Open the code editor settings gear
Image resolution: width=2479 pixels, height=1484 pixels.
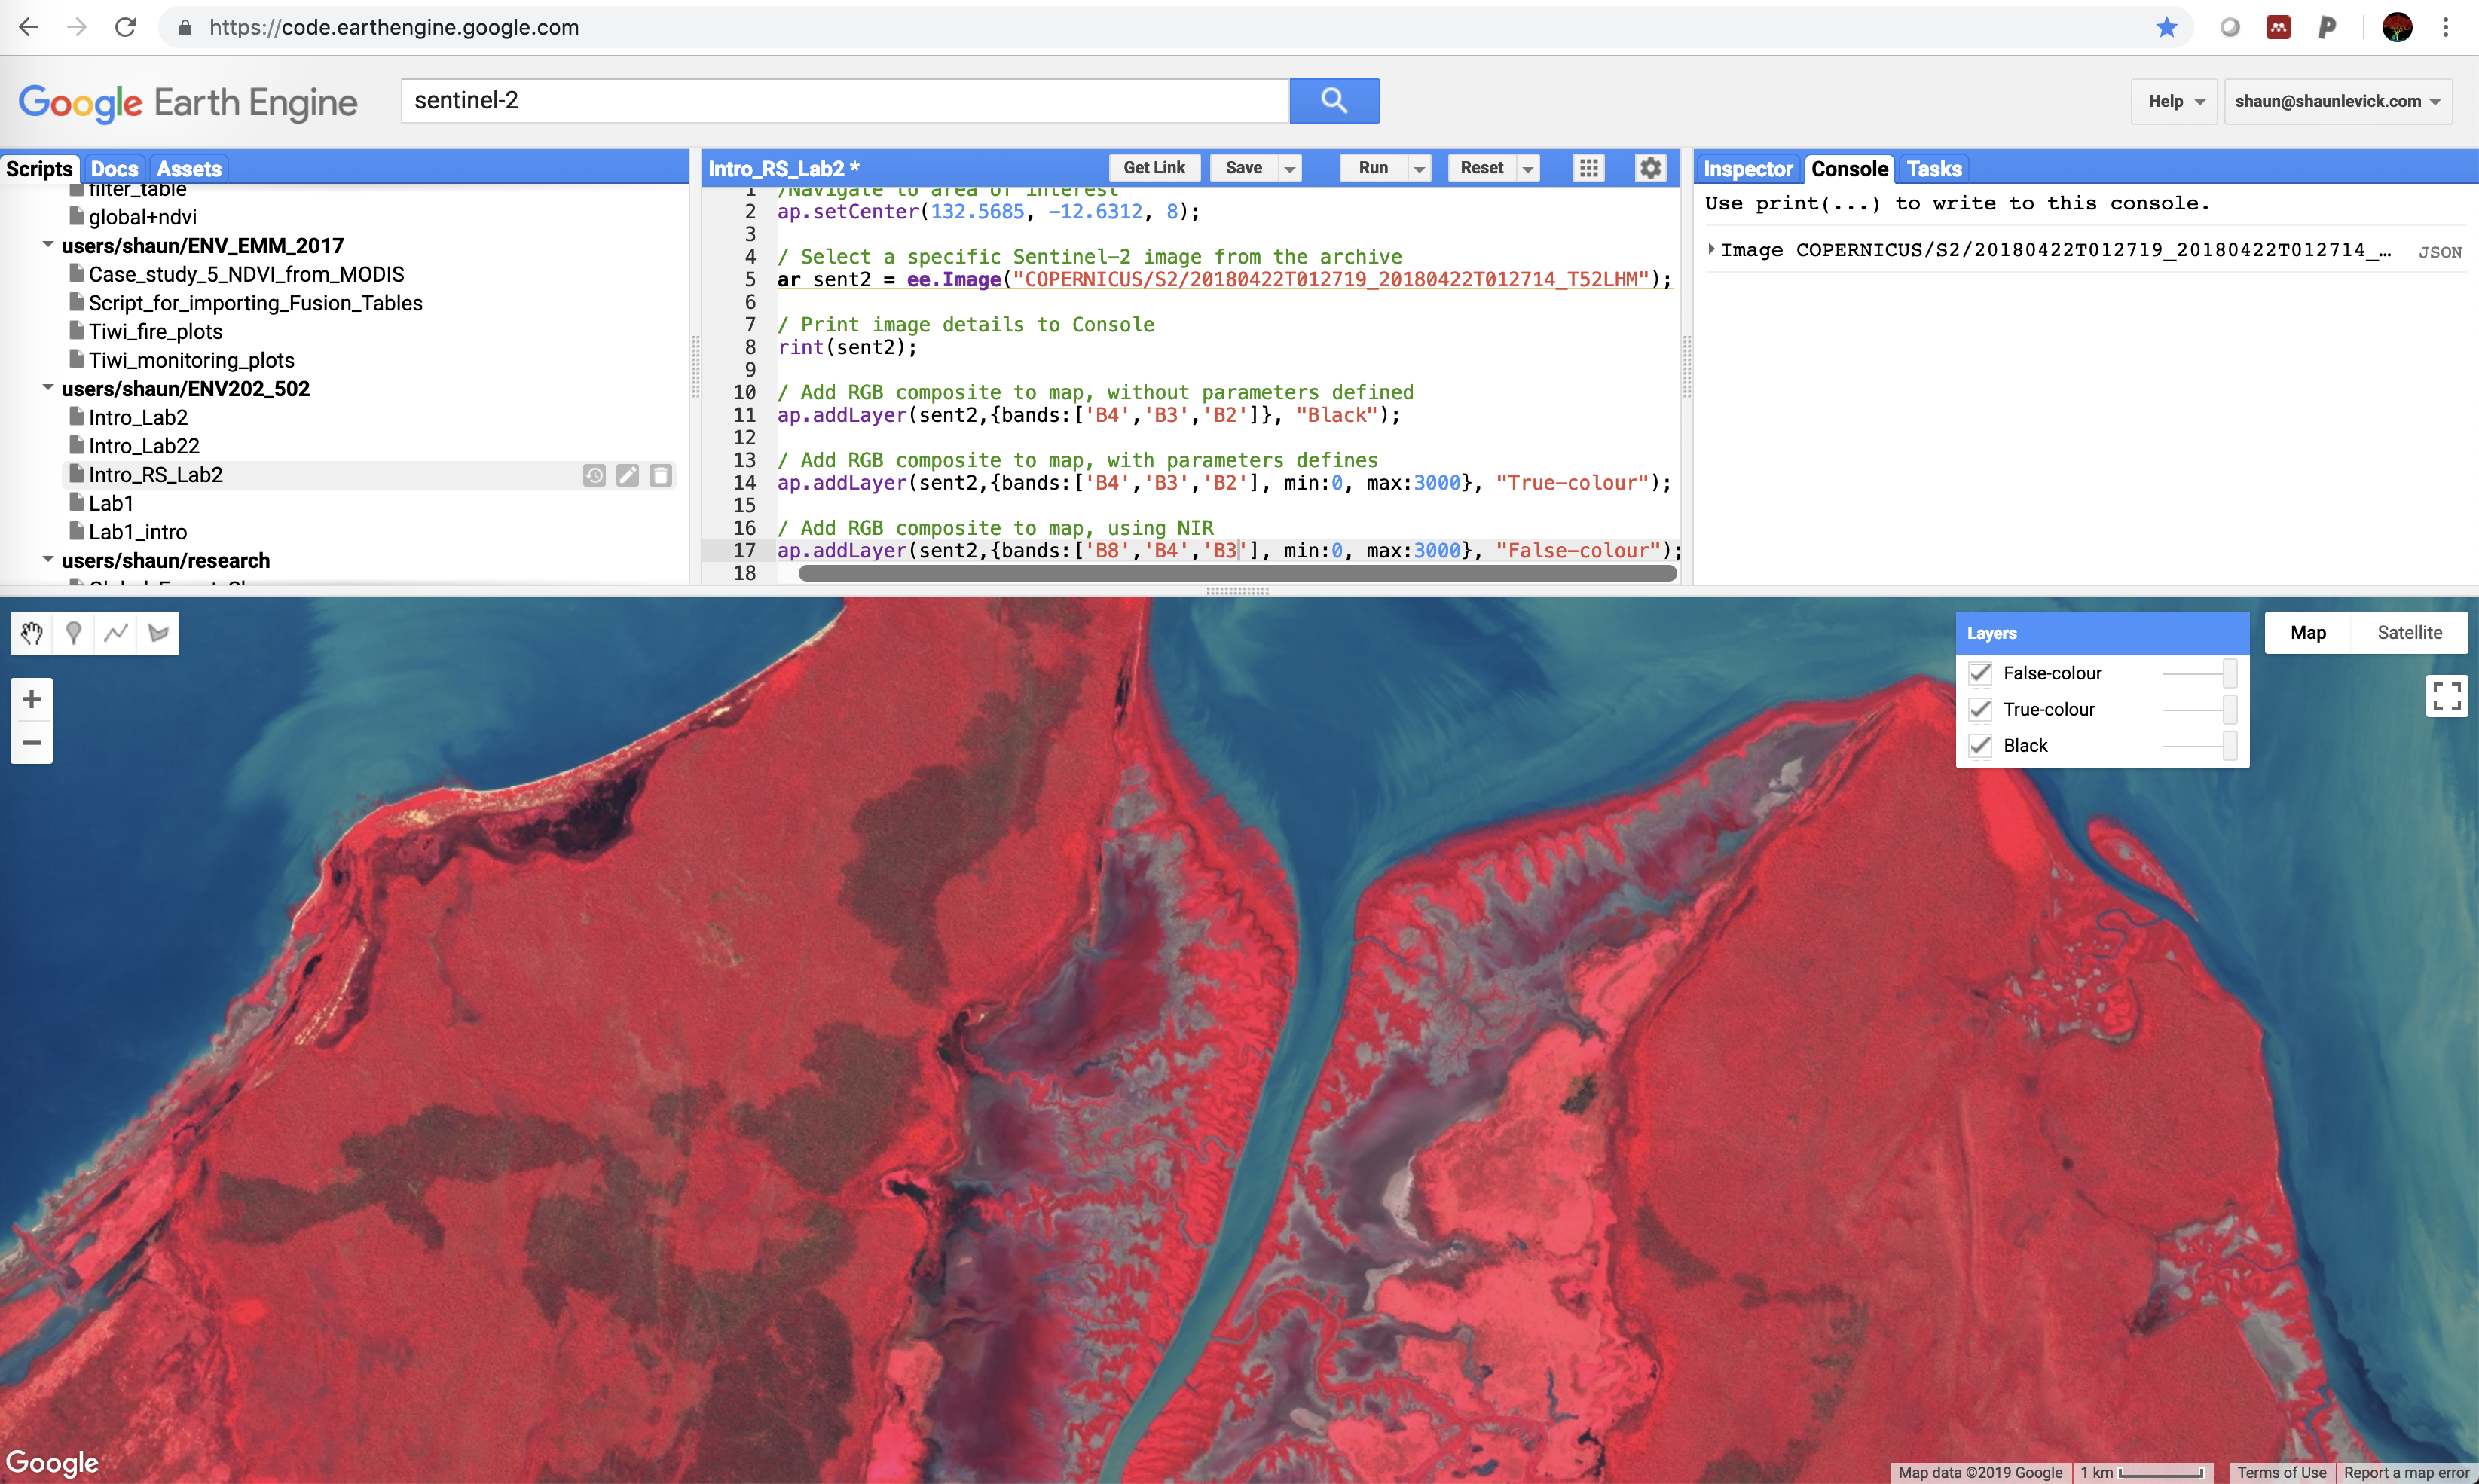click(1650, 167)
